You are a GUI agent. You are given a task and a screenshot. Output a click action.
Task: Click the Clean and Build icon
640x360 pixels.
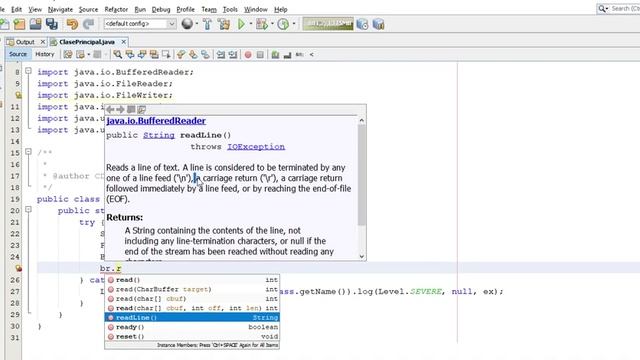click(224, 24)
